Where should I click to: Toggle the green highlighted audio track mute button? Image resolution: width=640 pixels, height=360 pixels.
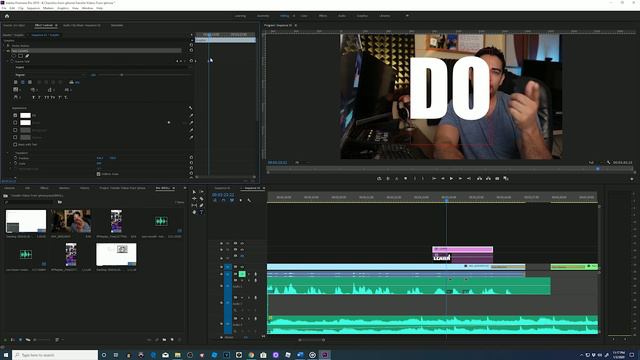[x=242, y=274]
